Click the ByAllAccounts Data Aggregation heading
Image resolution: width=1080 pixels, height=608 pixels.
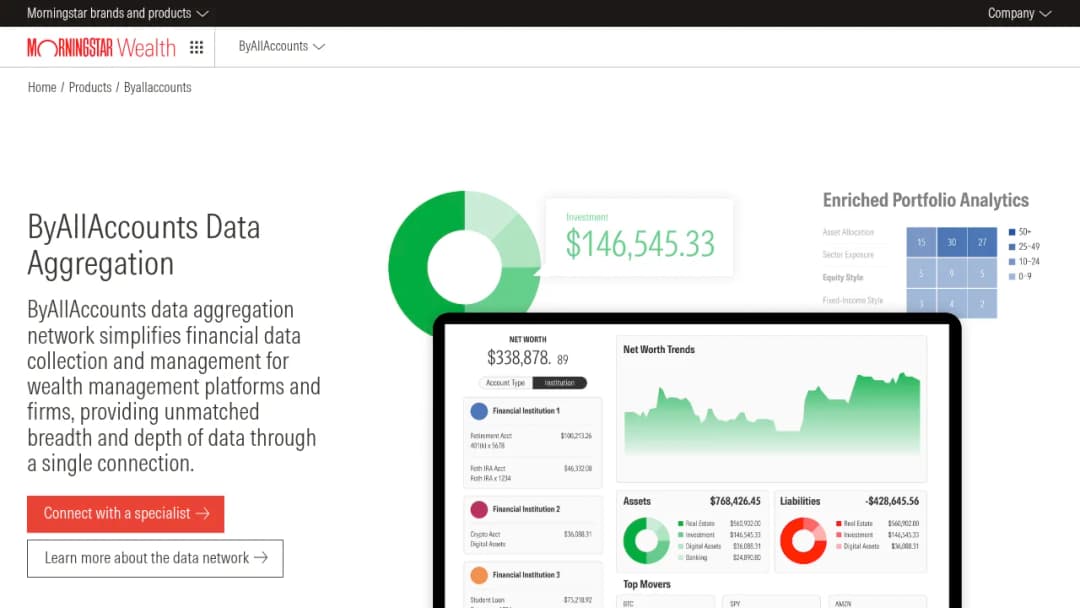pyautogui.click(x=144, y=244)
